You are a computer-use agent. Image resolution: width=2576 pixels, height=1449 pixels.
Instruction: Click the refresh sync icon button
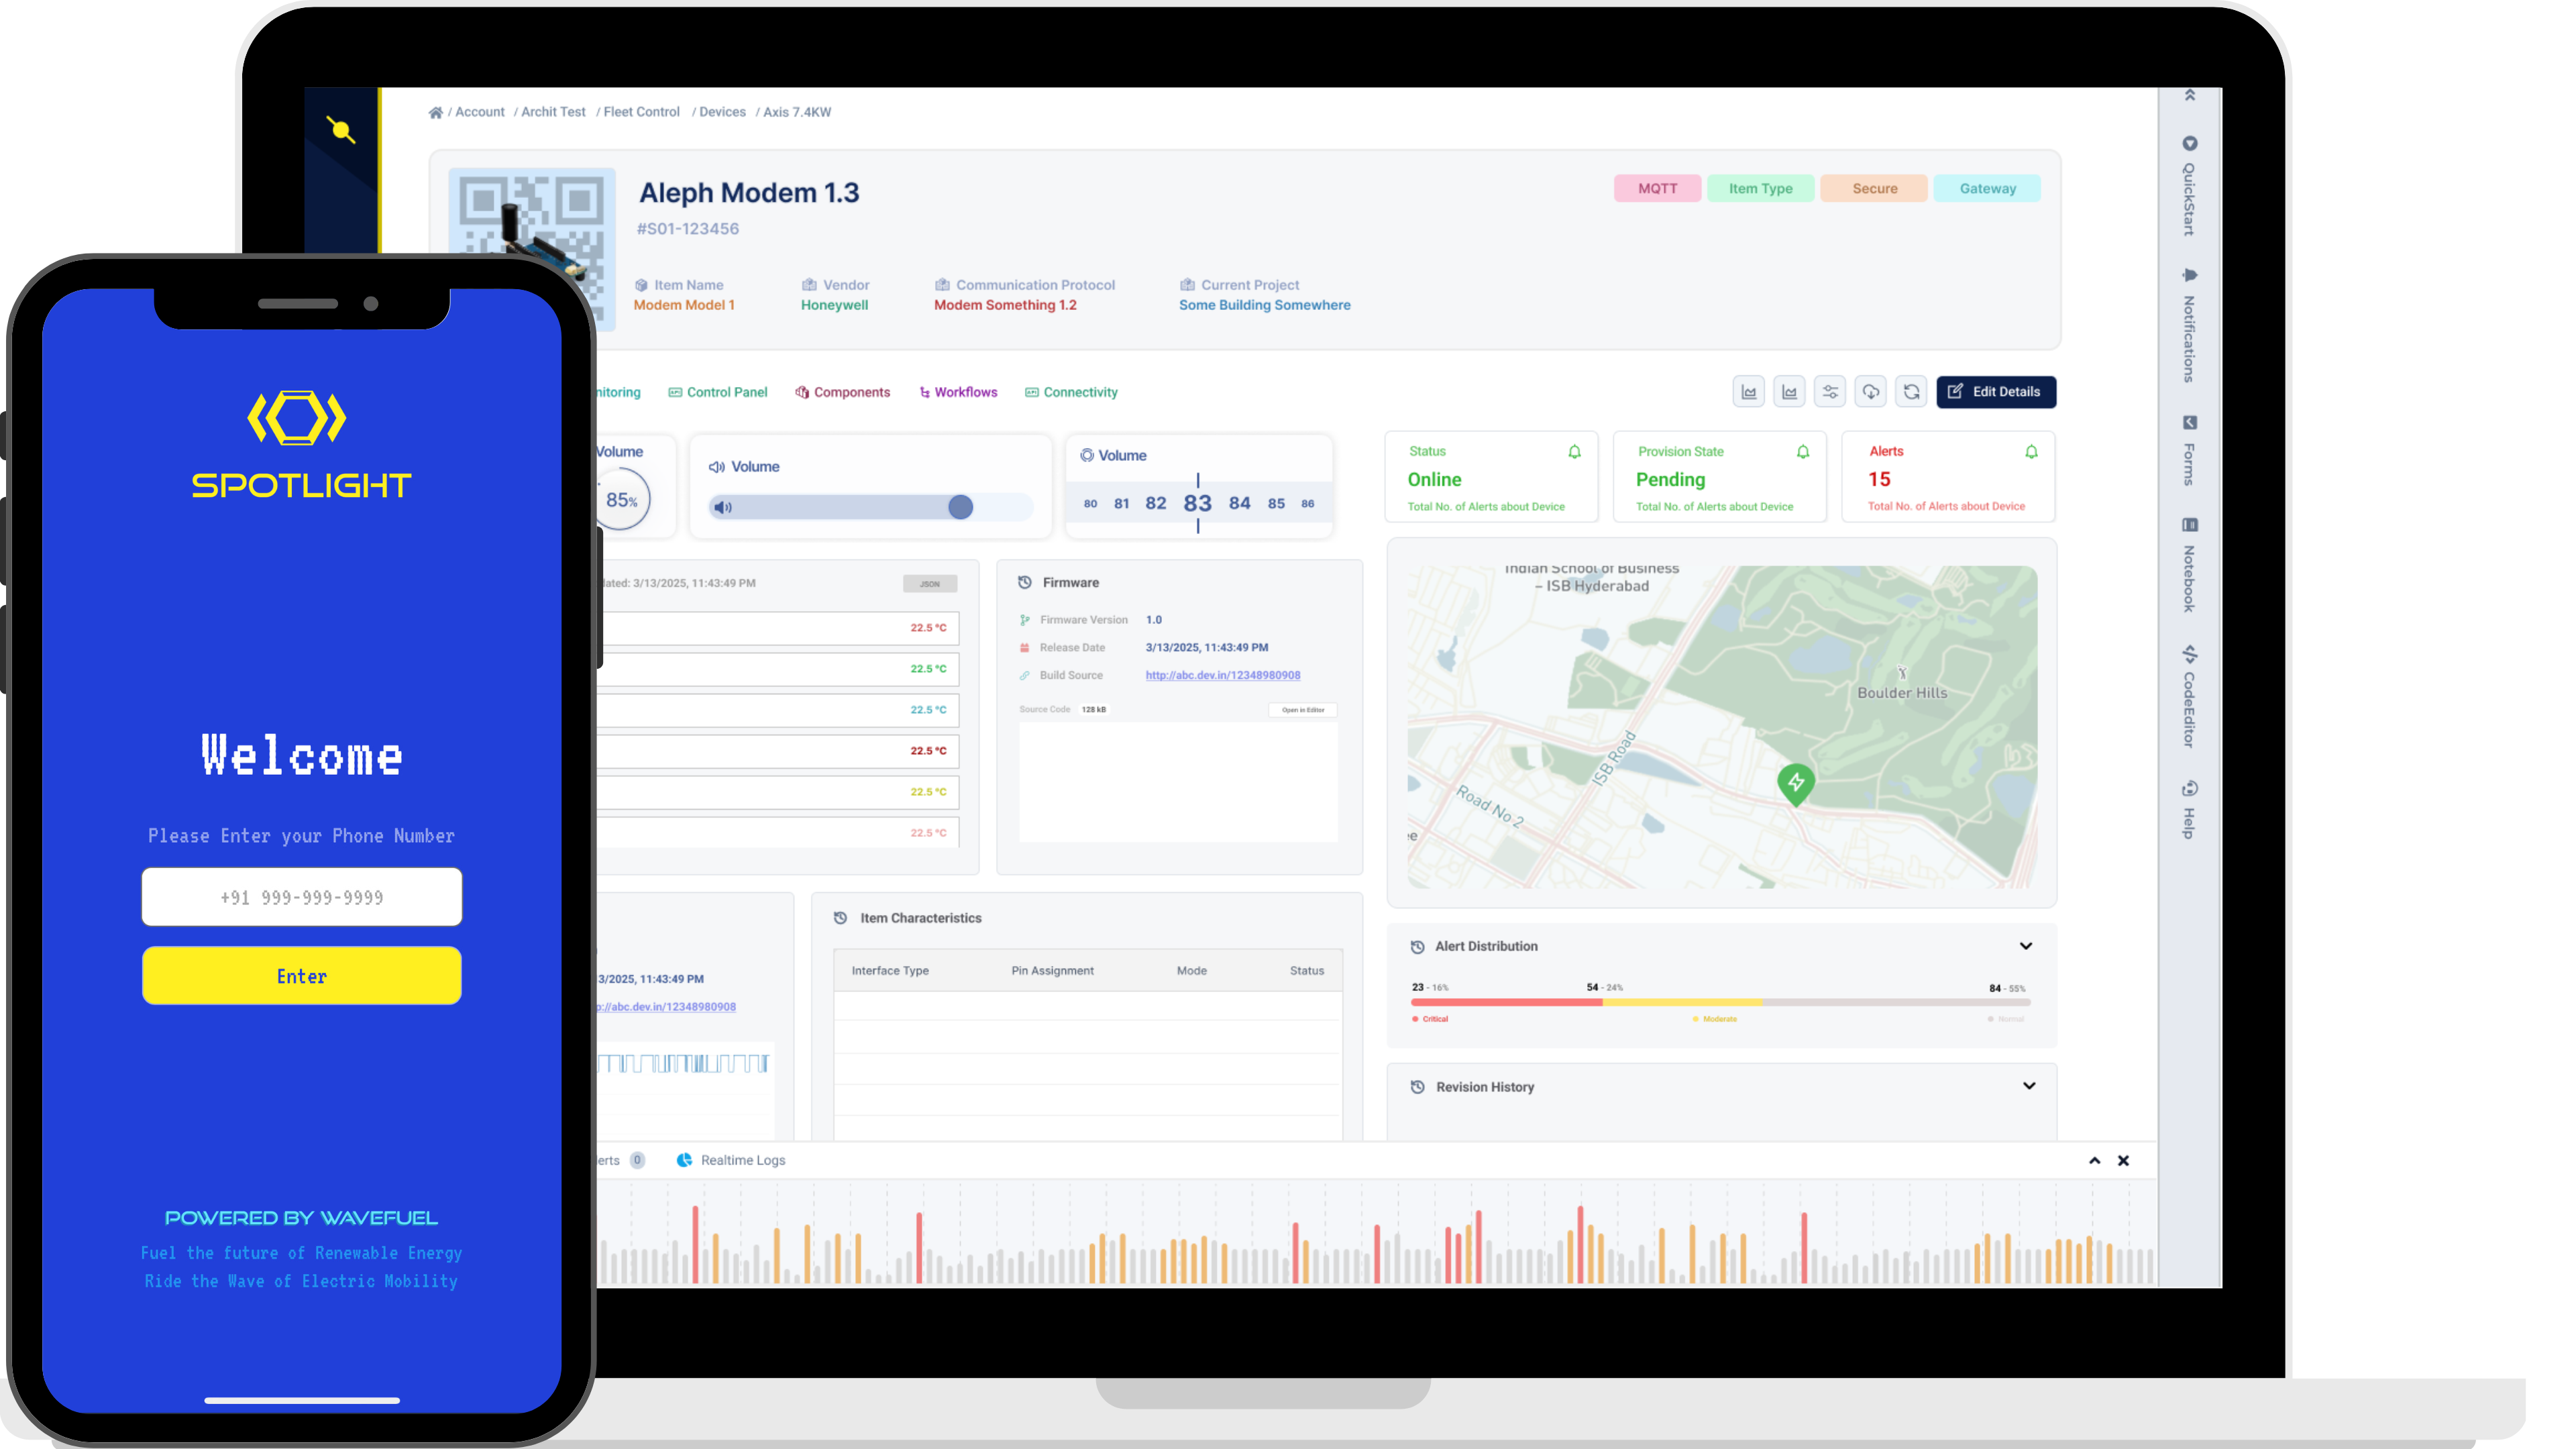point(1911,392)
